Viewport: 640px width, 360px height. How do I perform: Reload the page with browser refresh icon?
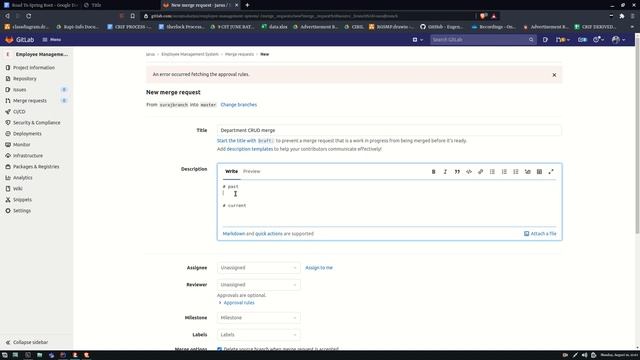[29, 16]
